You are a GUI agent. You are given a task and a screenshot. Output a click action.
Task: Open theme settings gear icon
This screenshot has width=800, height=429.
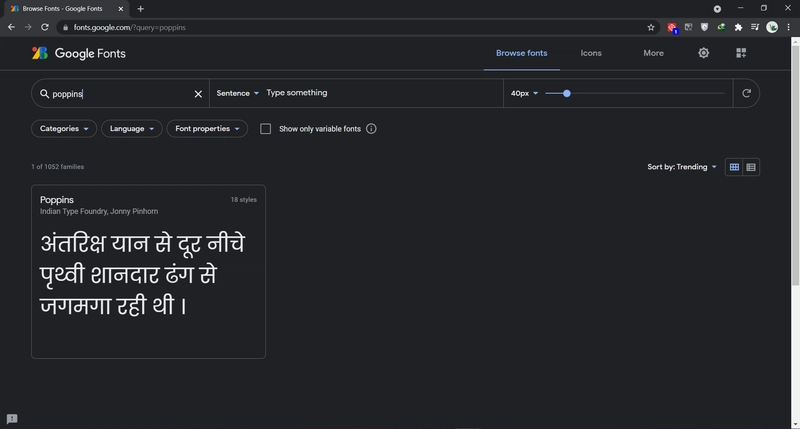pyautogui.click(x=703, y=53)
